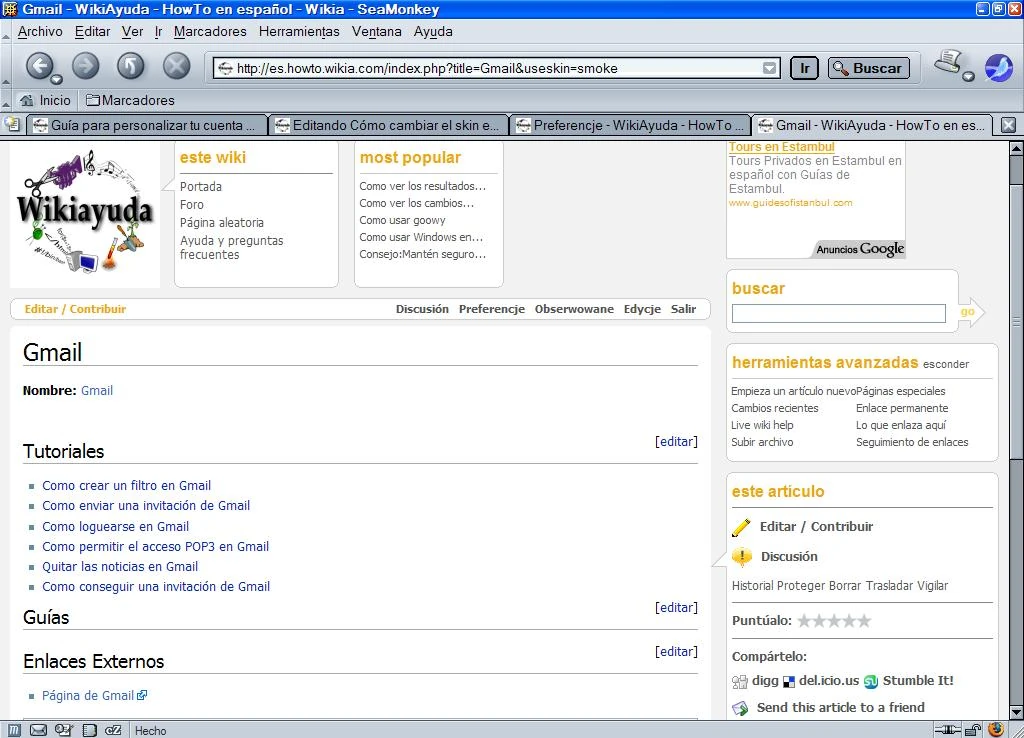The height and width of the screenshot is (738, 1024).
Task: Click the Reload page arrow icon
Action: pyautogui.click(x=129, y=66)
